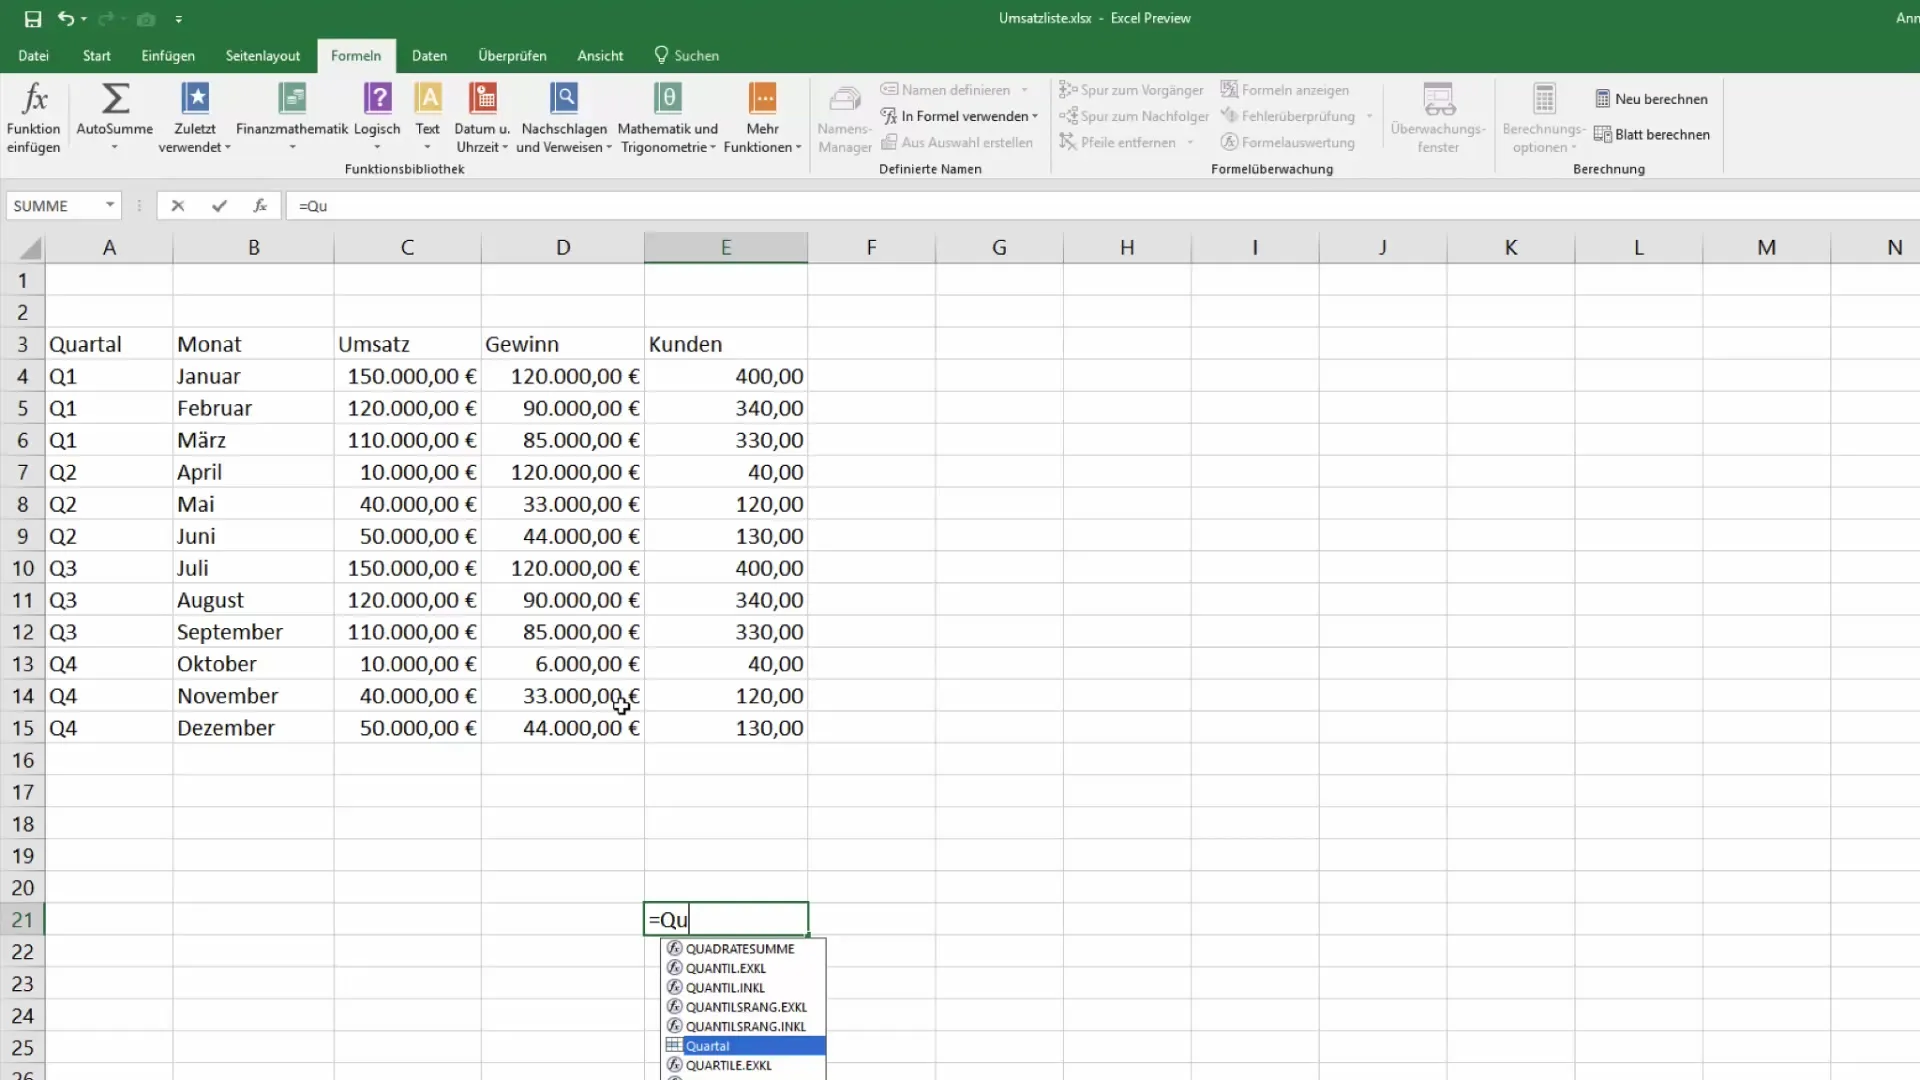The height and width of the screenshot is (1080, 1920).
Task: Customize quick access toolbar dropdown
Action: click(x=178, y=19)
